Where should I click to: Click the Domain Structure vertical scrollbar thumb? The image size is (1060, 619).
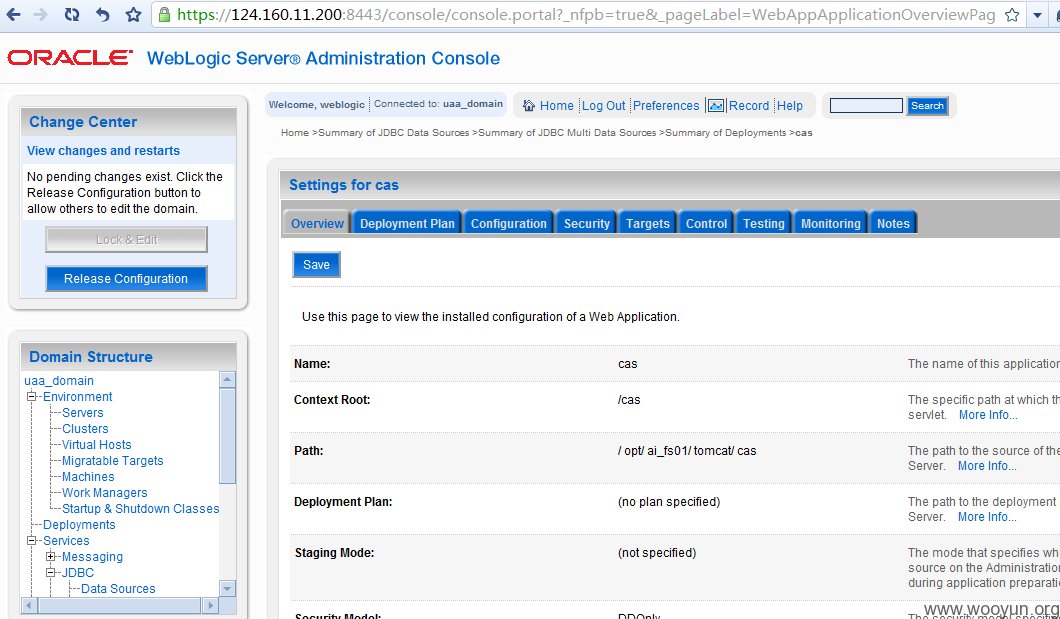(x=227, y=436)
